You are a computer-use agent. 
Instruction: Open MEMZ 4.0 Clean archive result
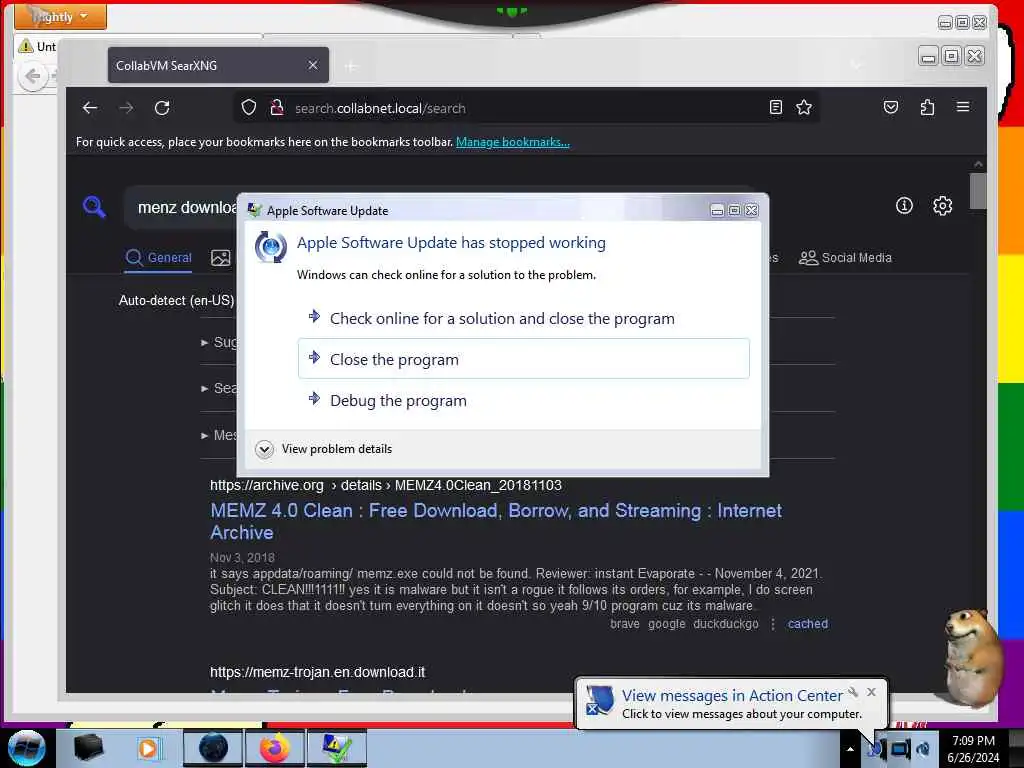click(496, 521)
